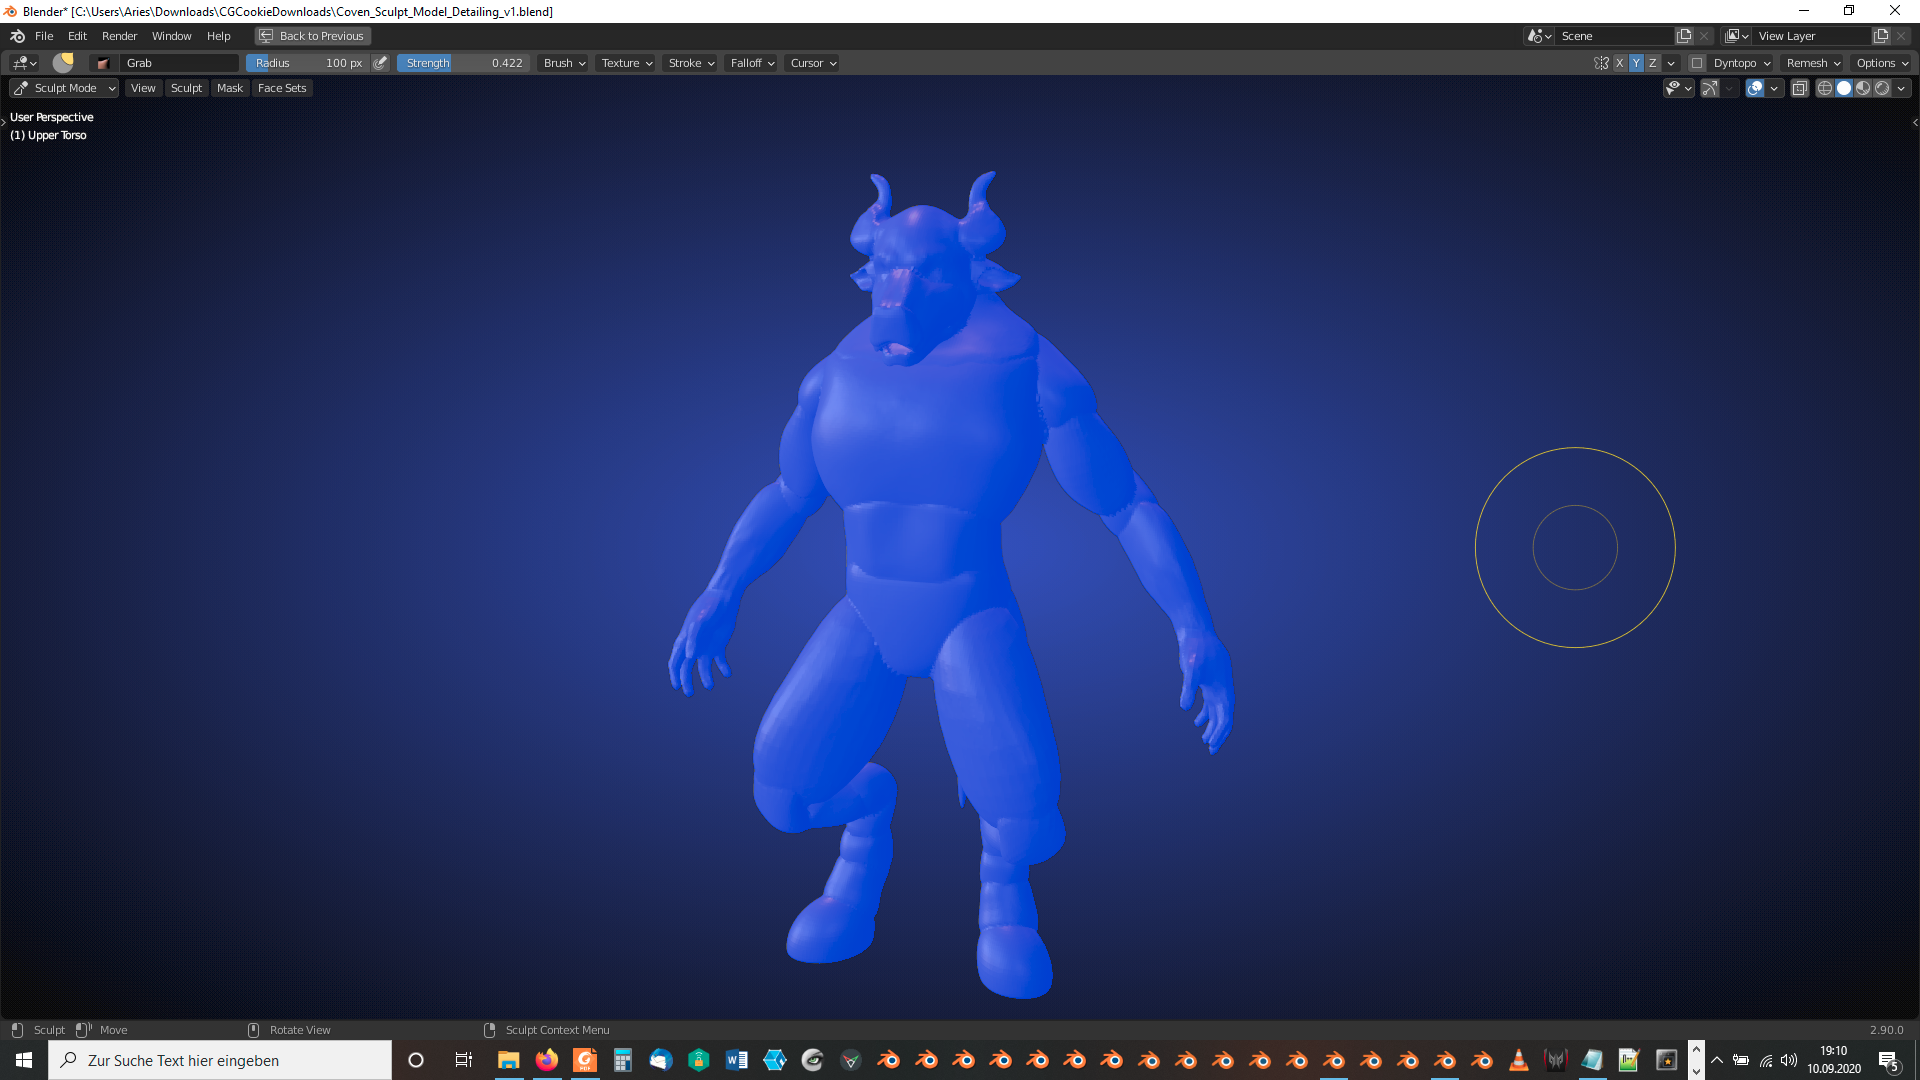Expand the Falloff dropdown
Viewport: 1920px width, 1080px height.
coord(751,63)
